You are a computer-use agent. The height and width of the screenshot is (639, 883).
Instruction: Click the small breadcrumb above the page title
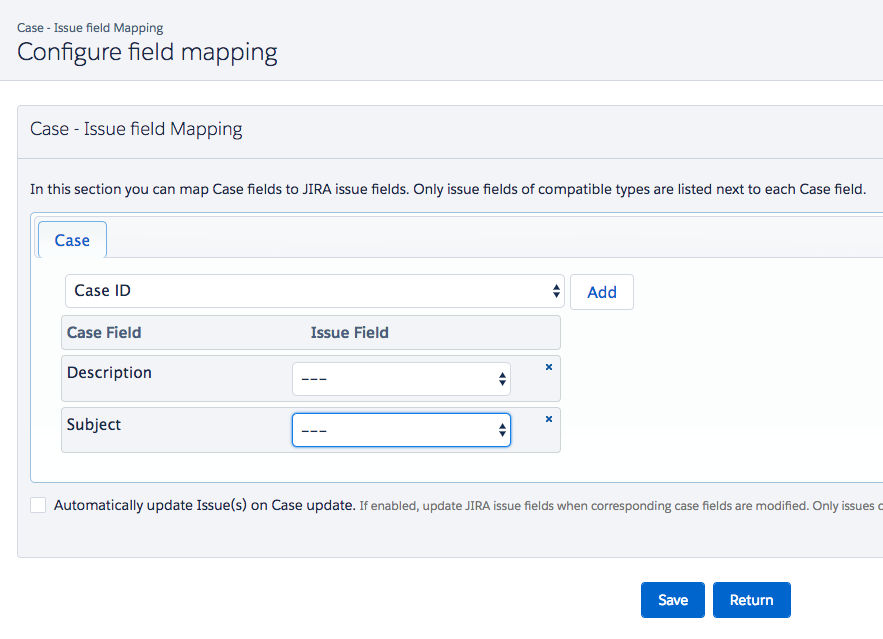coord(90,28)
